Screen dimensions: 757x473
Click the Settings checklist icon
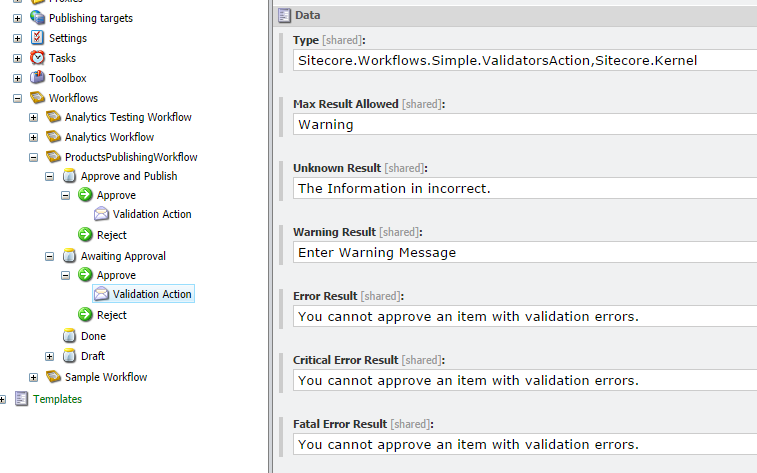click(x=37, y=38)
